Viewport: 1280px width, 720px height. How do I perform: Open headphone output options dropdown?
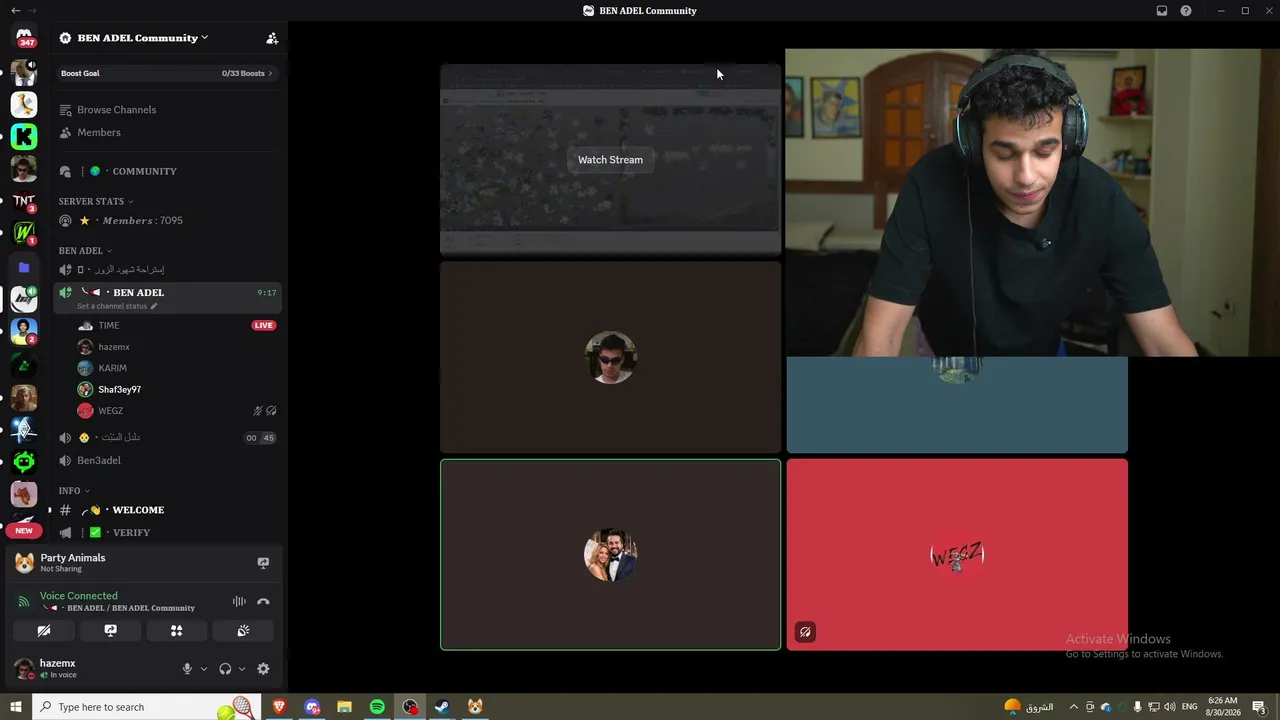tap(242, 669)
